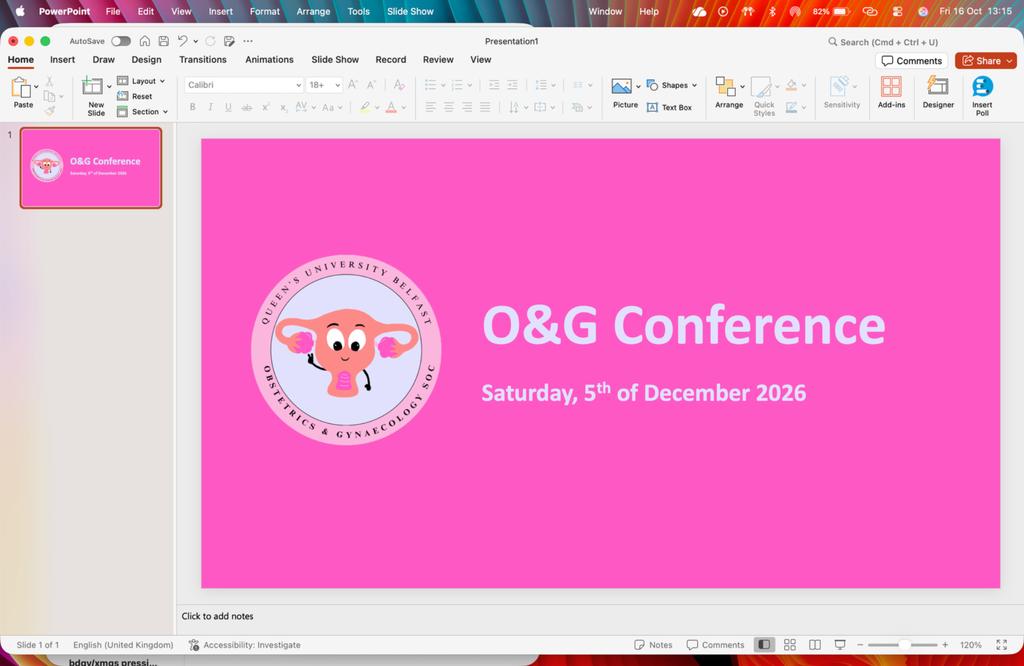The image size is (1024, 666).
Task: Toggle Subscript formatting
Action: (x=283, y=107)
